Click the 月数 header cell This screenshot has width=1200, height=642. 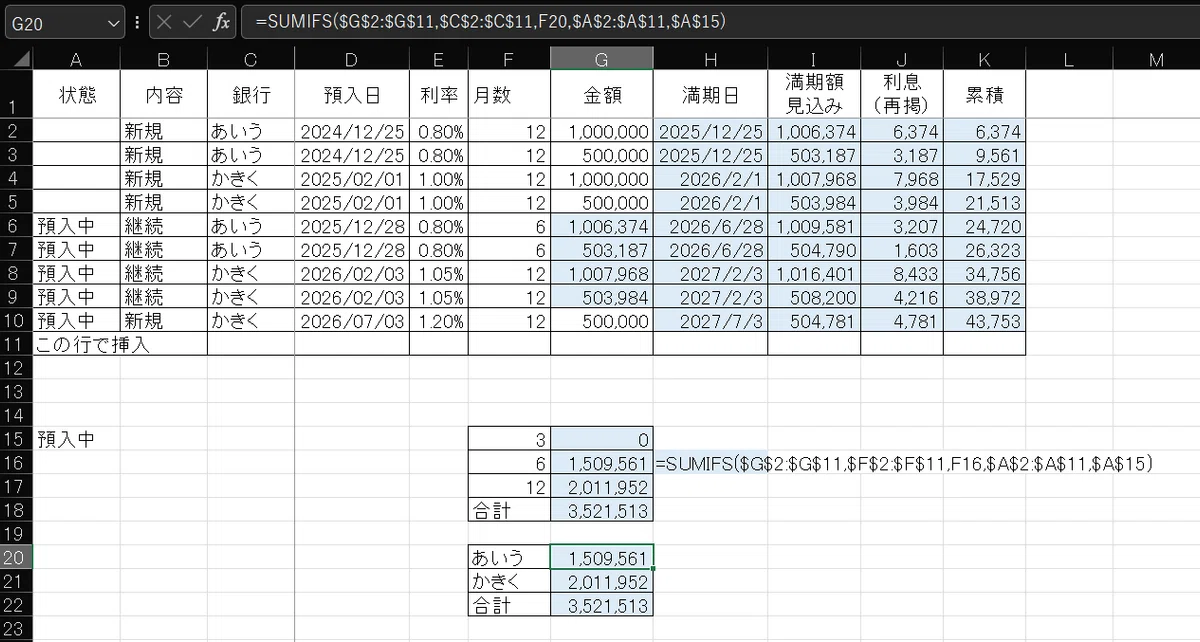click(508, 95)
